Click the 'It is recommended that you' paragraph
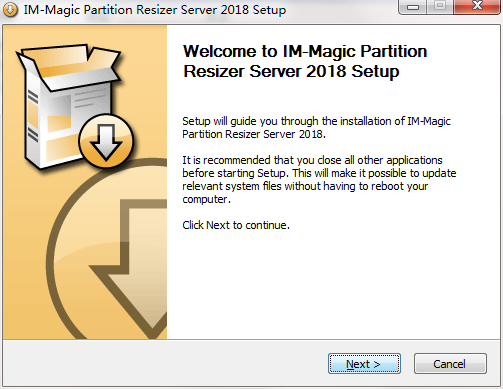Image resolution: width=503 pixels, height=389 pixels. (319, 180)
